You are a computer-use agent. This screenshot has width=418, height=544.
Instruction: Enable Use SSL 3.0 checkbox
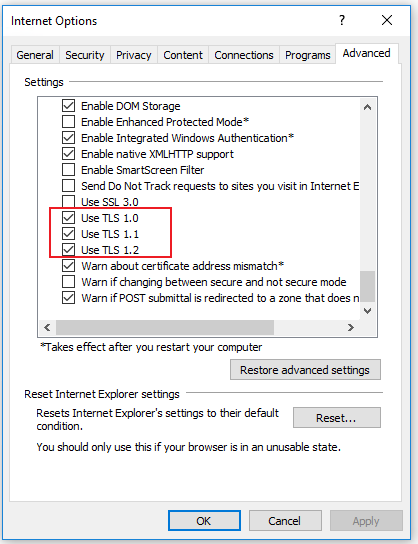(x=68, y=202)
